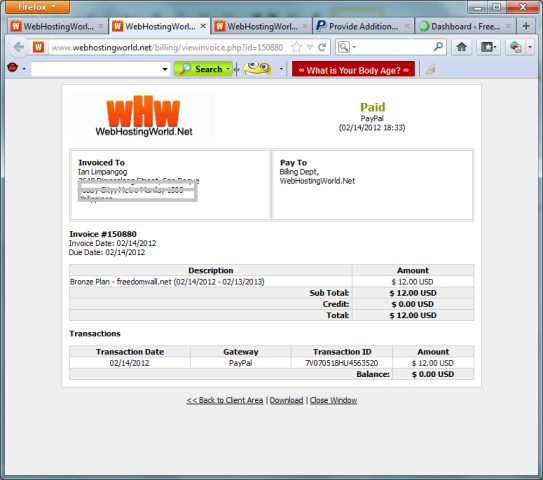Open a new tab with the plus button
Screen dimensions: 543x480
coord(526,26)
